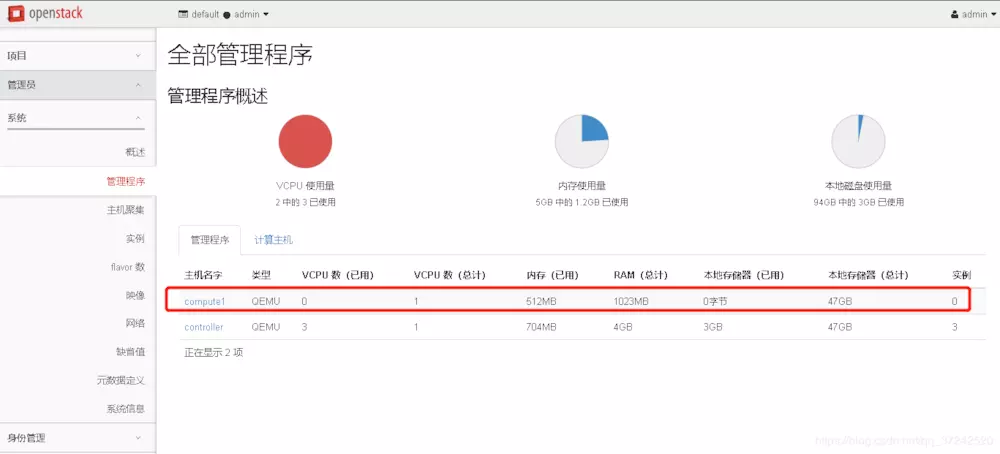The width and height of the screenshot is (1000, 454).
Task: Click the 全部管理程序 page heading
Action: point(240,55)
